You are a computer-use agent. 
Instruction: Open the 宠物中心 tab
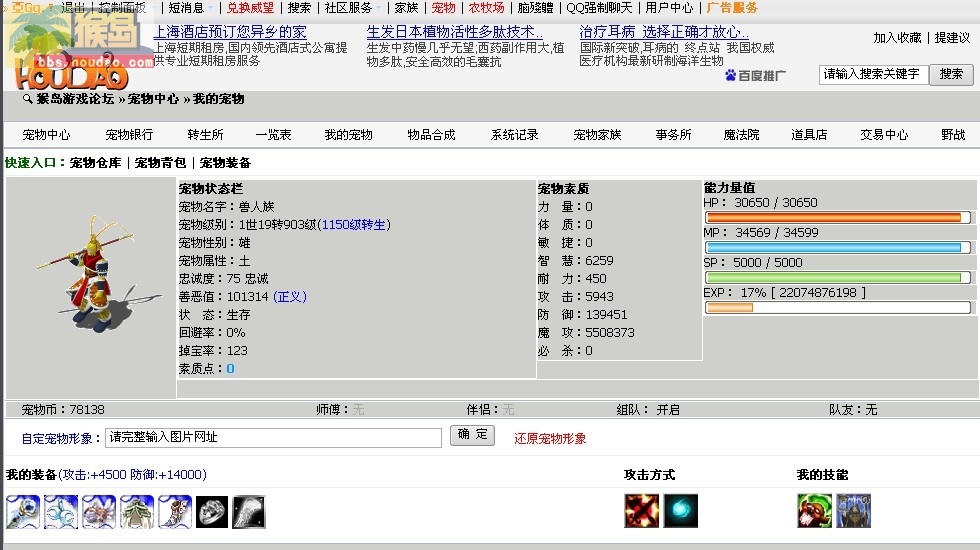(46, 134)
